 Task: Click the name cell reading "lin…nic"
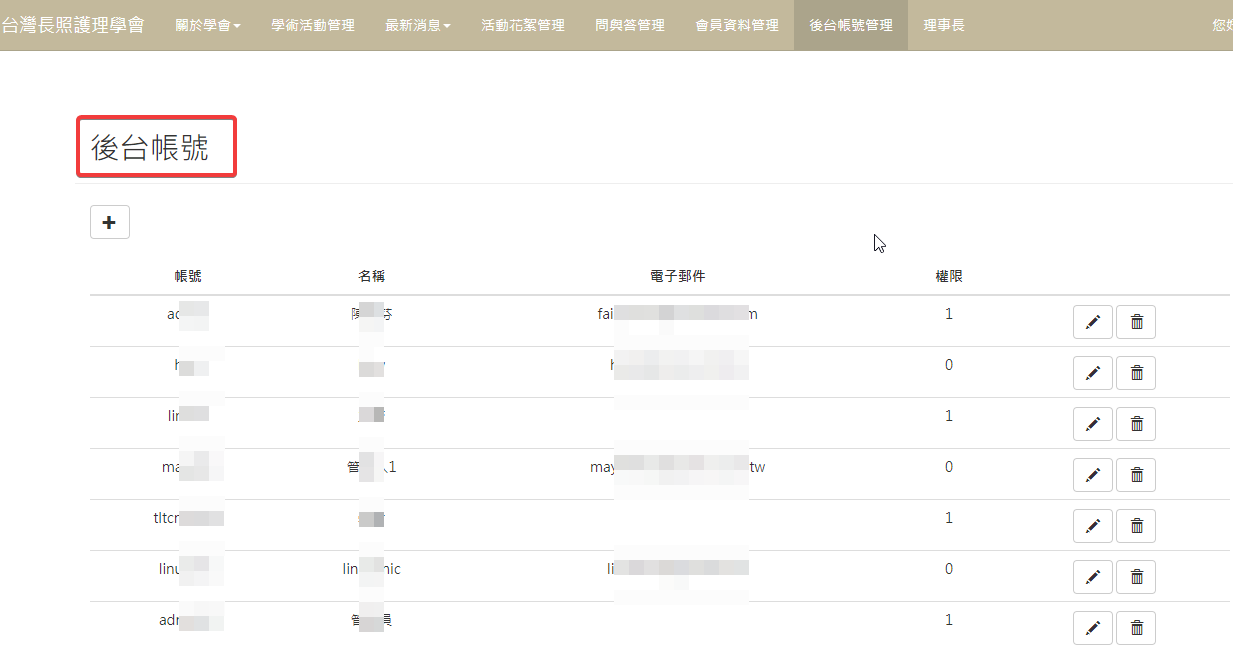tap(372, 569)
